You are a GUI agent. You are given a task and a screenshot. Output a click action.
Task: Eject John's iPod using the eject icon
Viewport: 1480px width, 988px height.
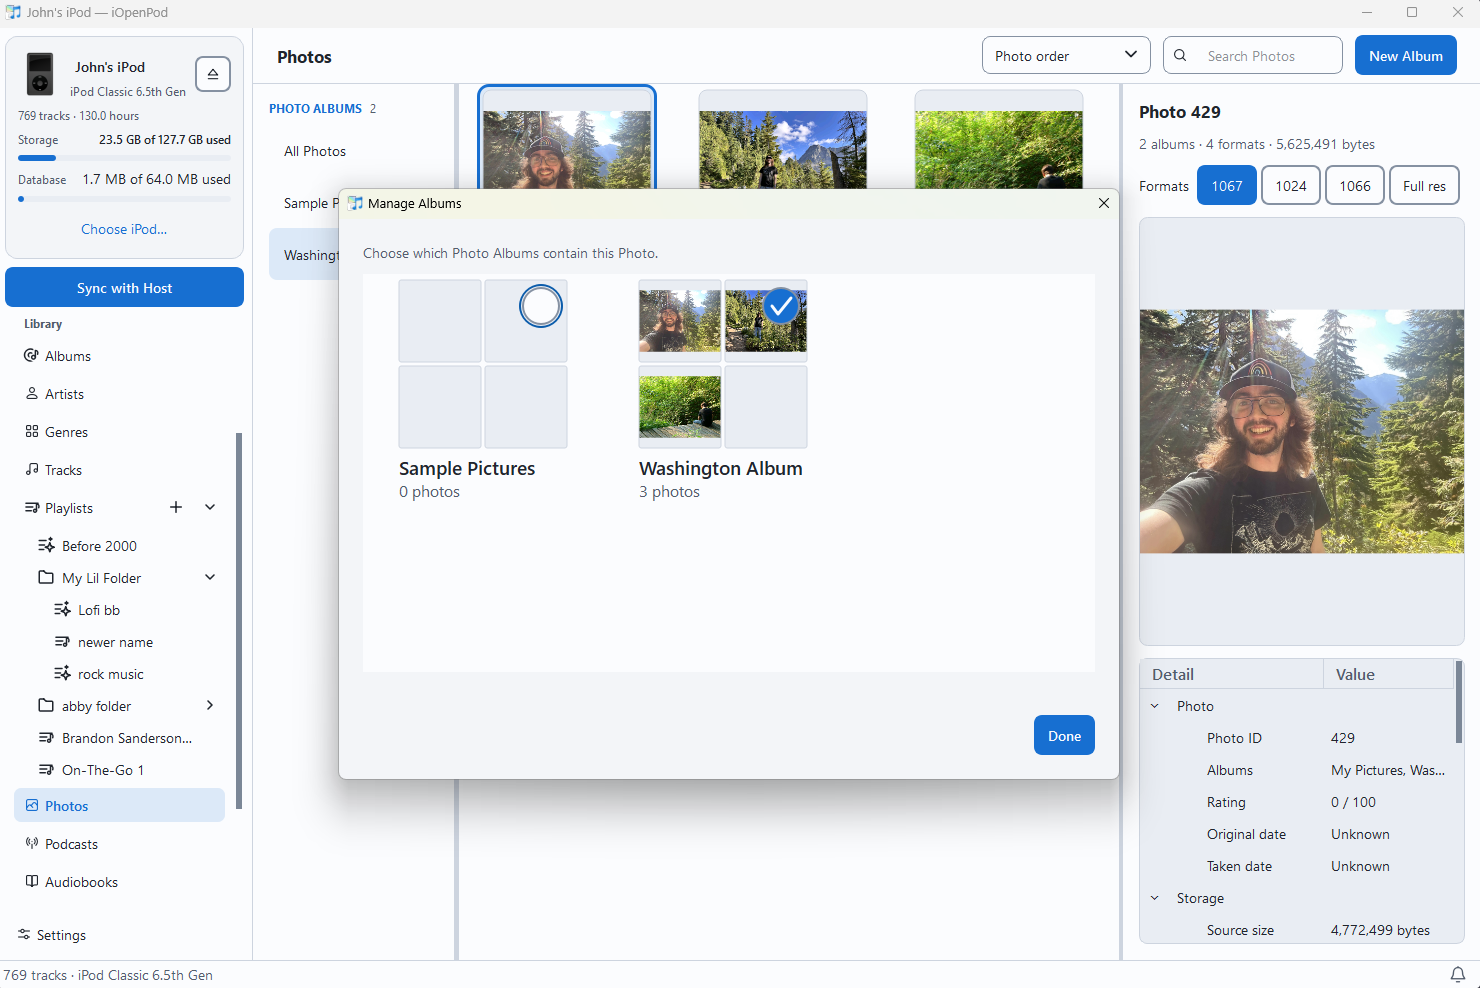click(x=213, y=74)
